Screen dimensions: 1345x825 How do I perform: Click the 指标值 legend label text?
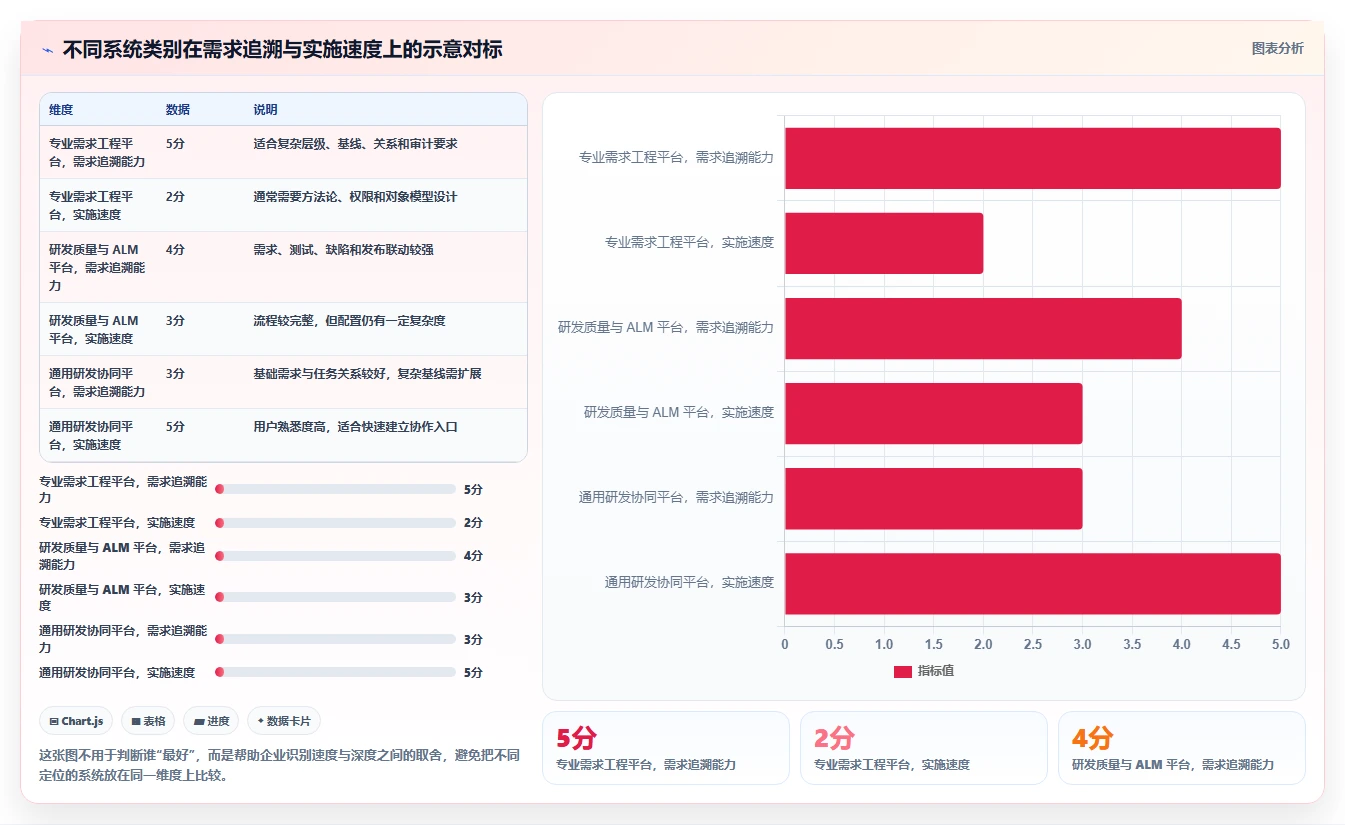coord(936,671)
